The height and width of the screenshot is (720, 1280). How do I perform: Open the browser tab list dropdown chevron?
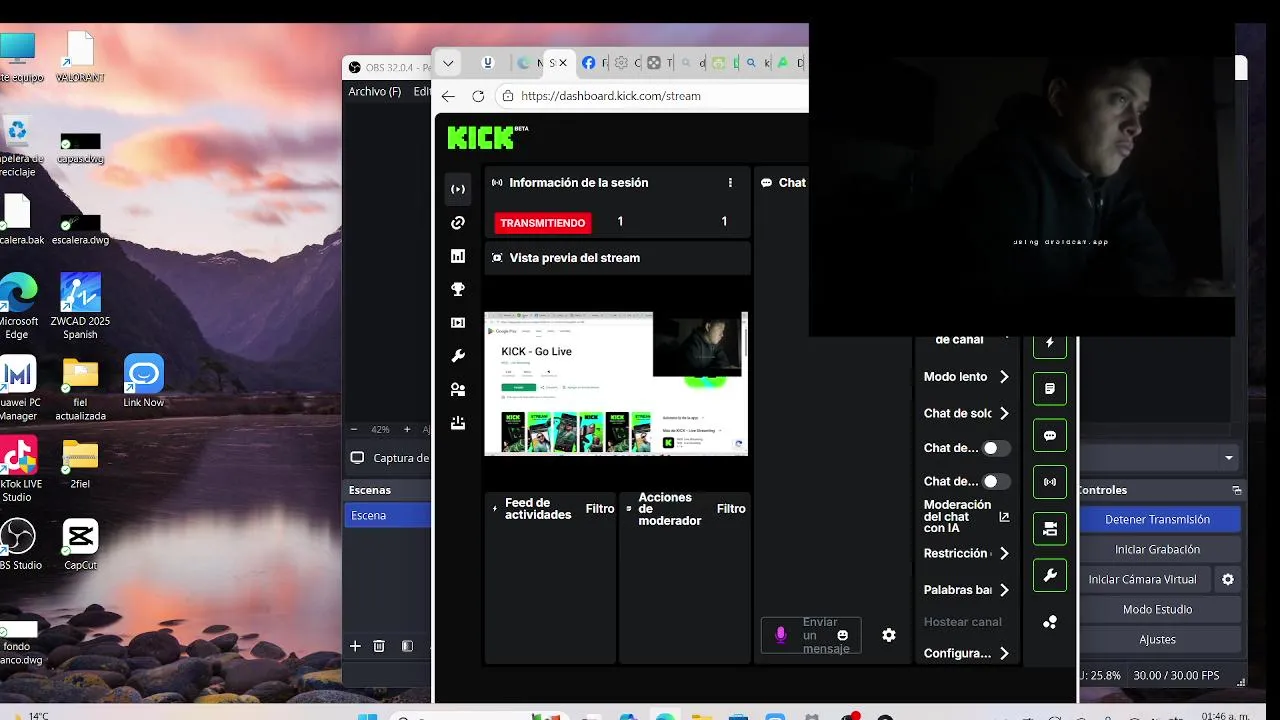448,63
